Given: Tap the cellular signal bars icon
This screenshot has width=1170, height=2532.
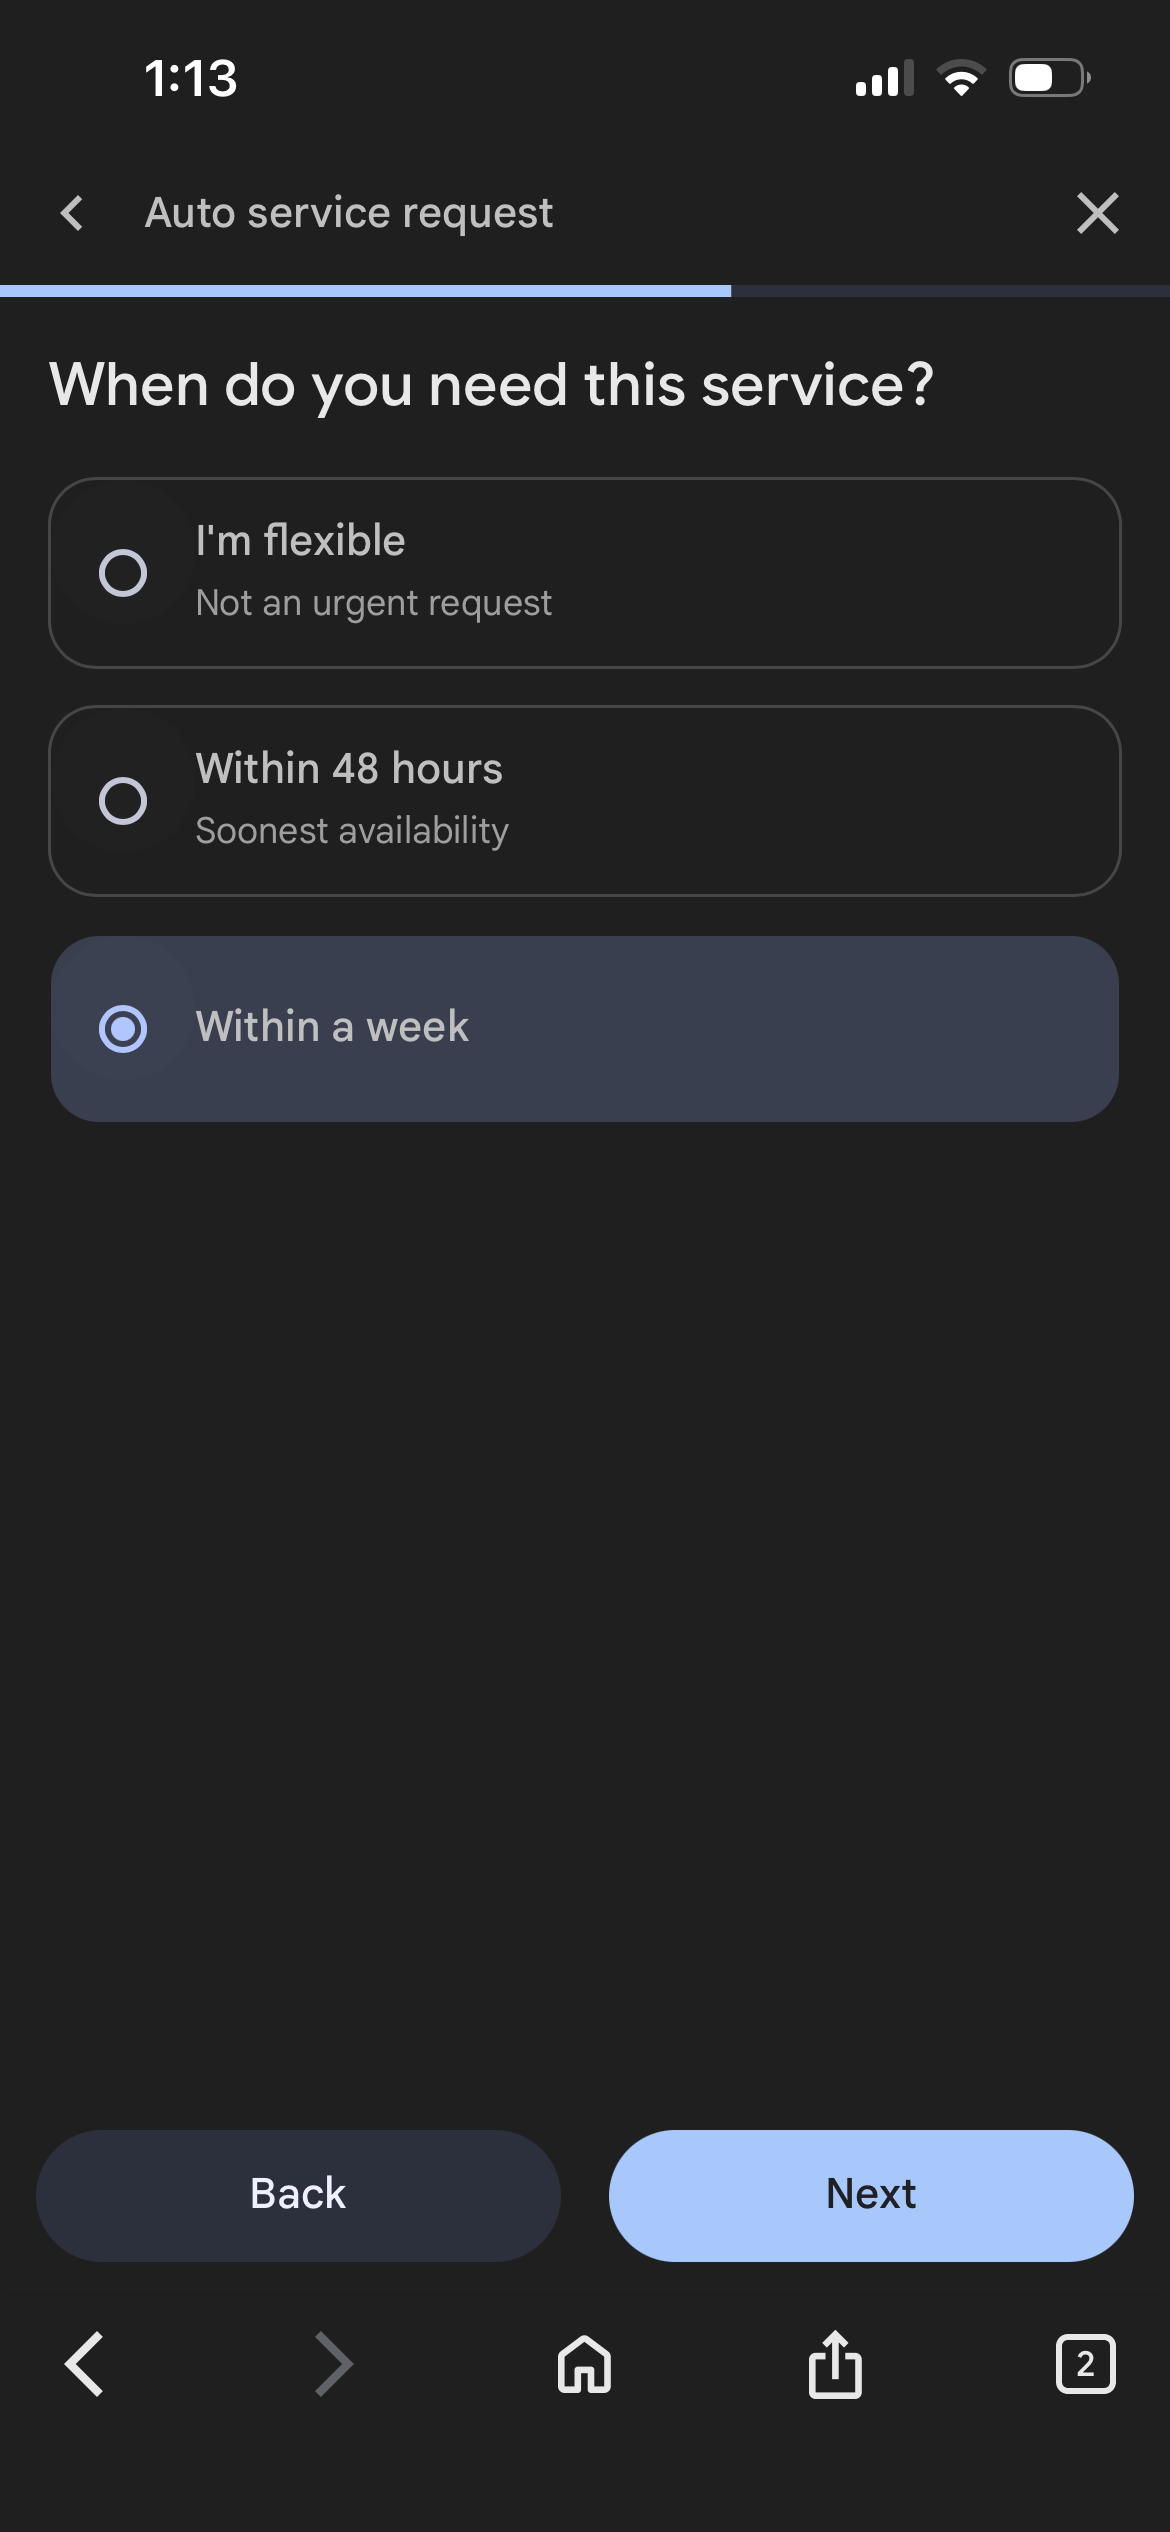Looking at the screenshot, I should (x=884, y=78).
